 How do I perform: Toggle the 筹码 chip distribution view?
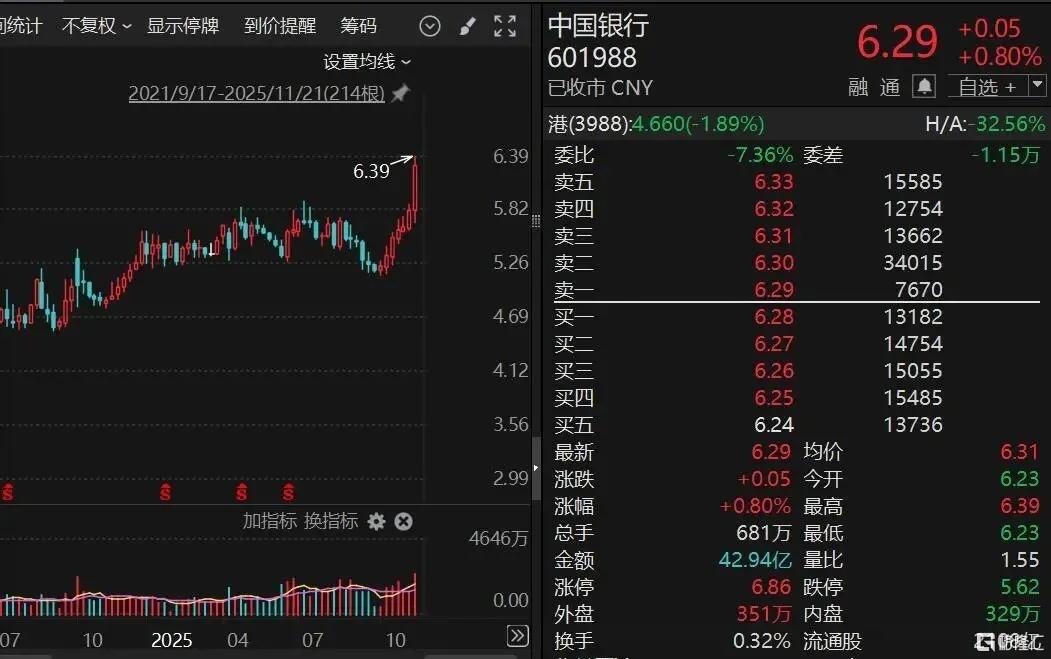359,26
